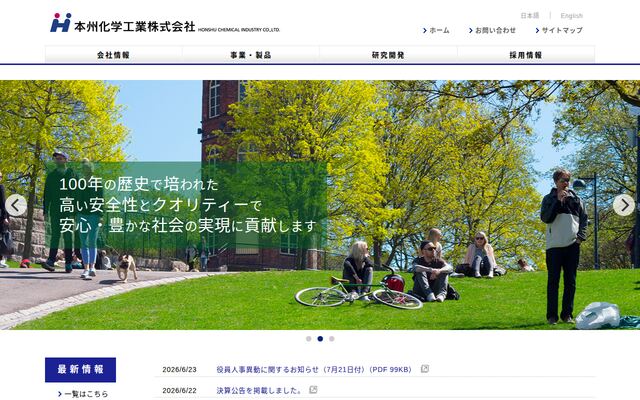Open お問い合わせ contact link
The width and height of the screenshot is (640, 400).
(x=492, y=30)
